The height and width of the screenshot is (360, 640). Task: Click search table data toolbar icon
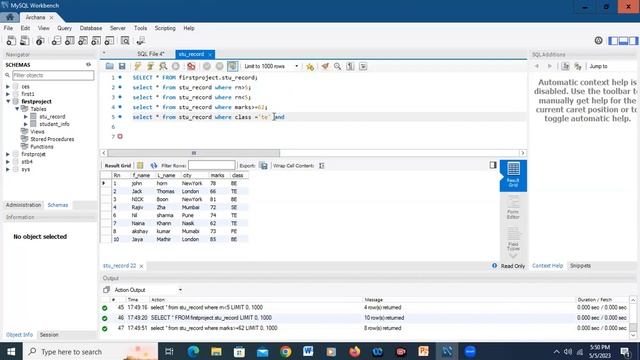coord(125,41)
